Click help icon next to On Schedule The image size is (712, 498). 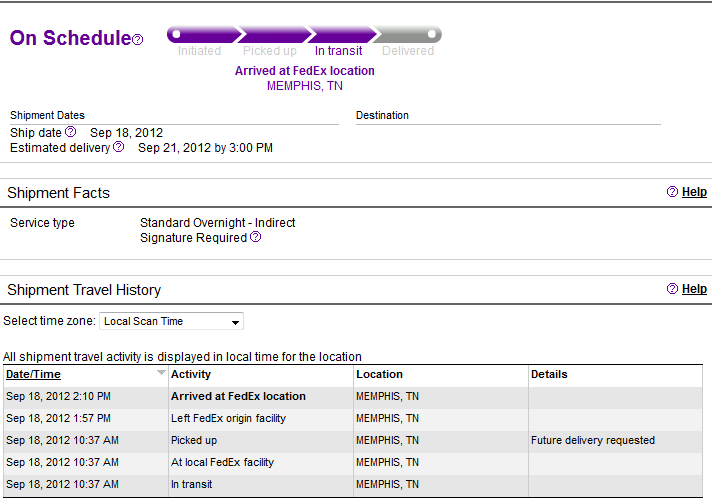138,39
